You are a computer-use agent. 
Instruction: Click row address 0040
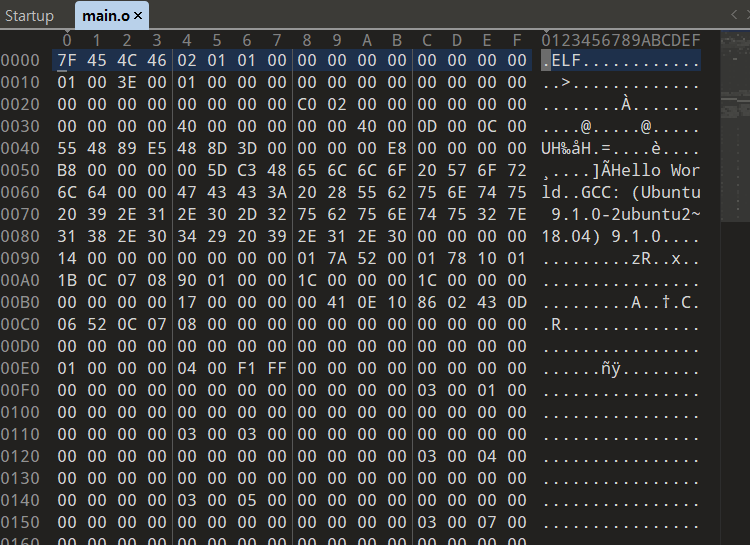(20, 148)
